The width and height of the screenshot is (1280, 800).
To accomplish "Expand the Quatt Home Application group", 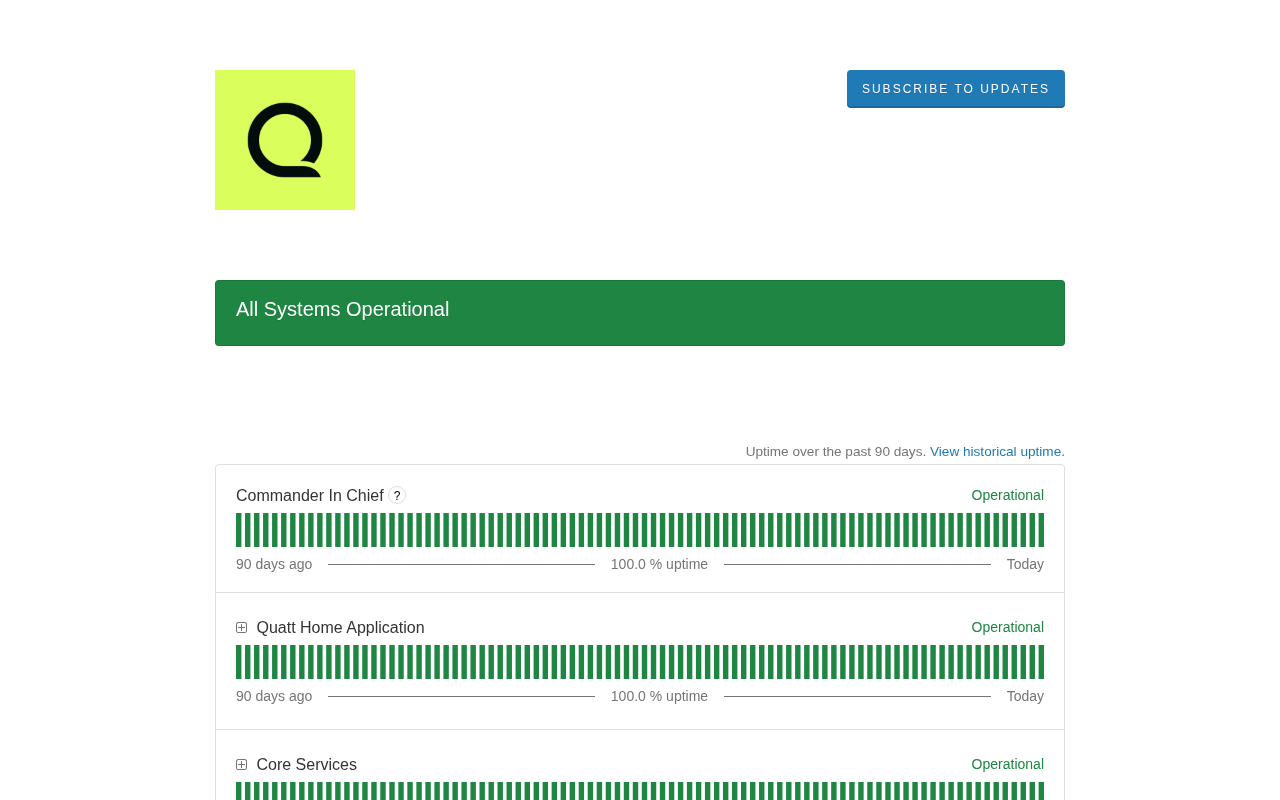I will 241,628.
